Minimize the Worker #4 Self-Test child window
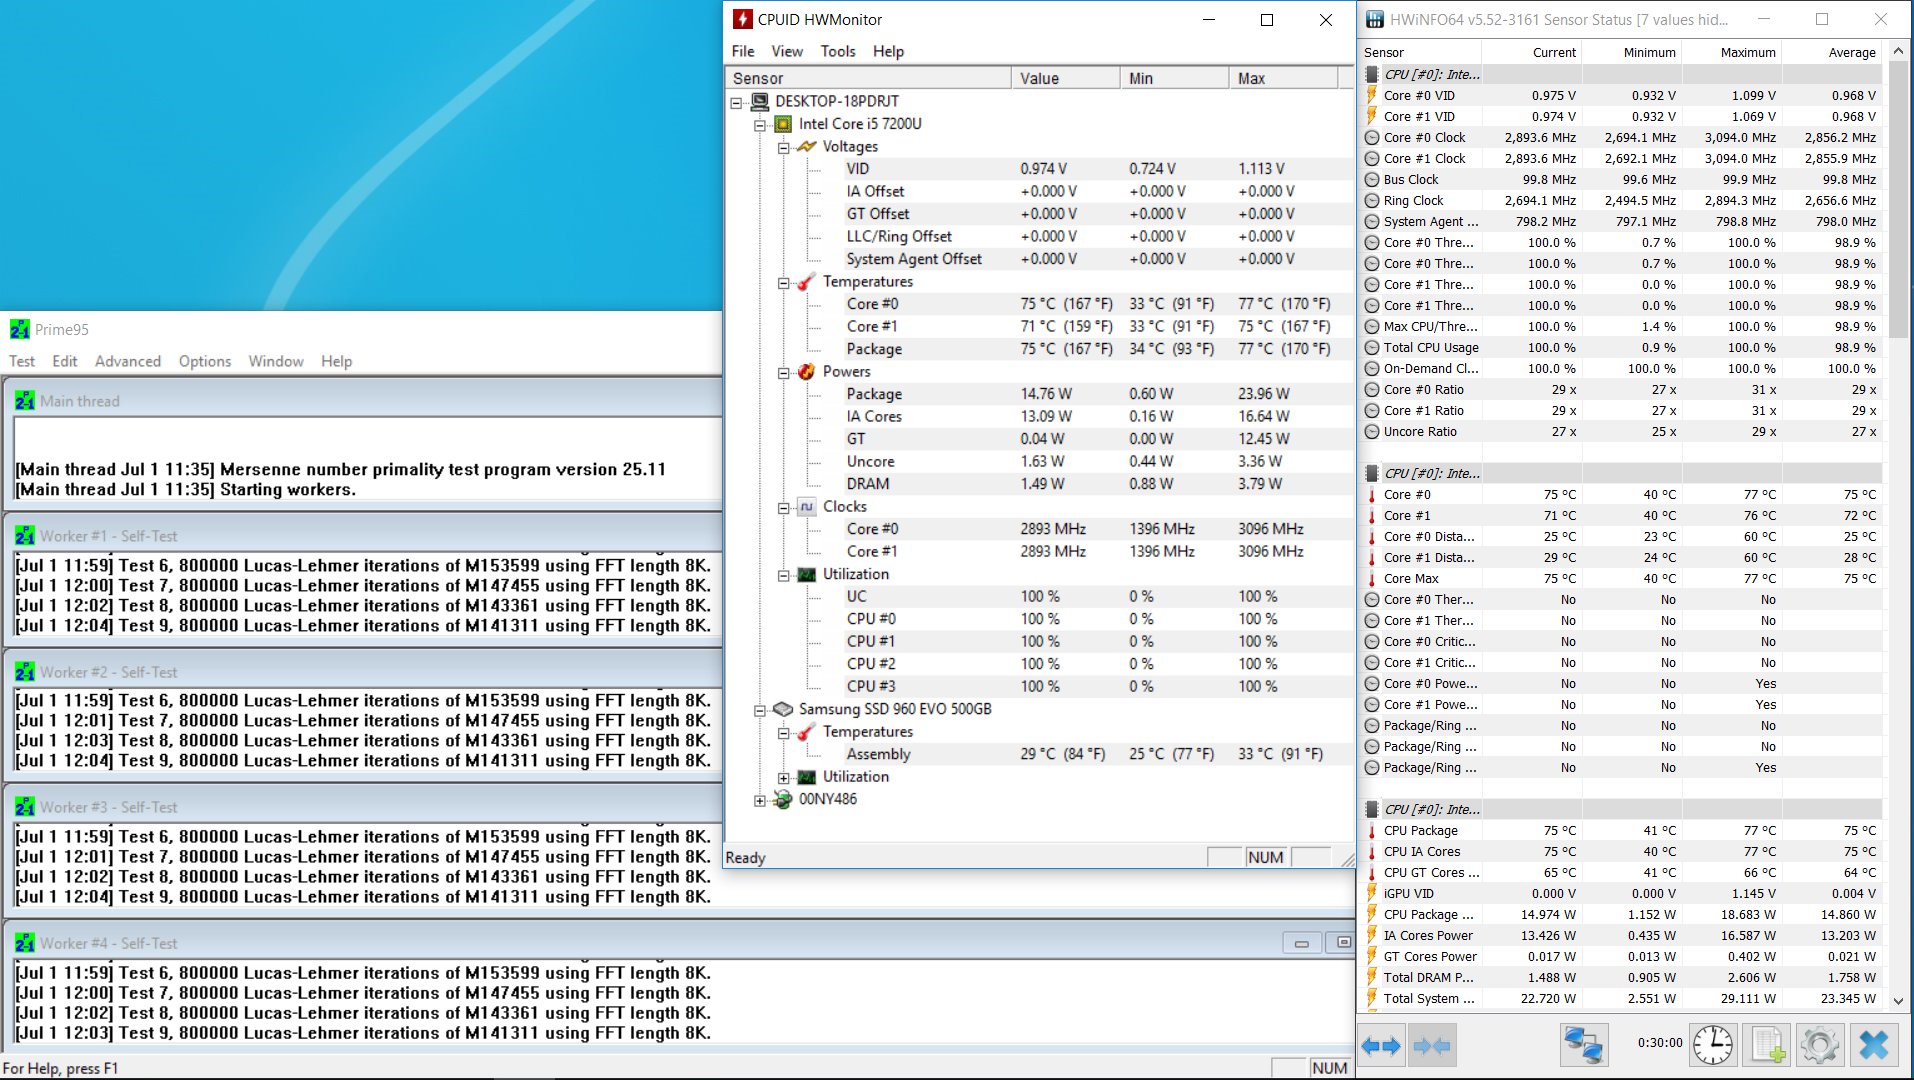The height and width of the screenshot is (1080, 1914). pos(1302,943)
